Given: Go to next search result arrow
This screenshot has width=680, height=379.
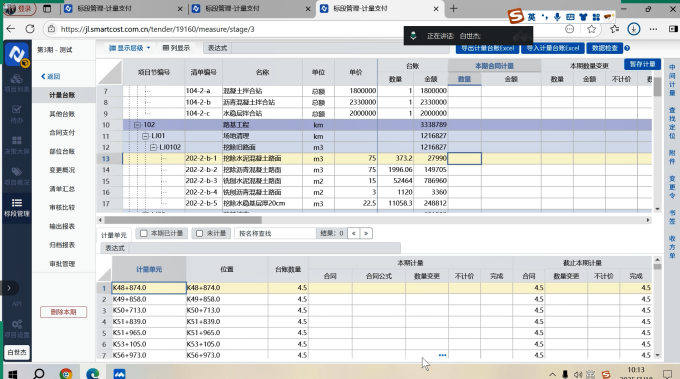Looking at the screenshot, I should [366, 233].
